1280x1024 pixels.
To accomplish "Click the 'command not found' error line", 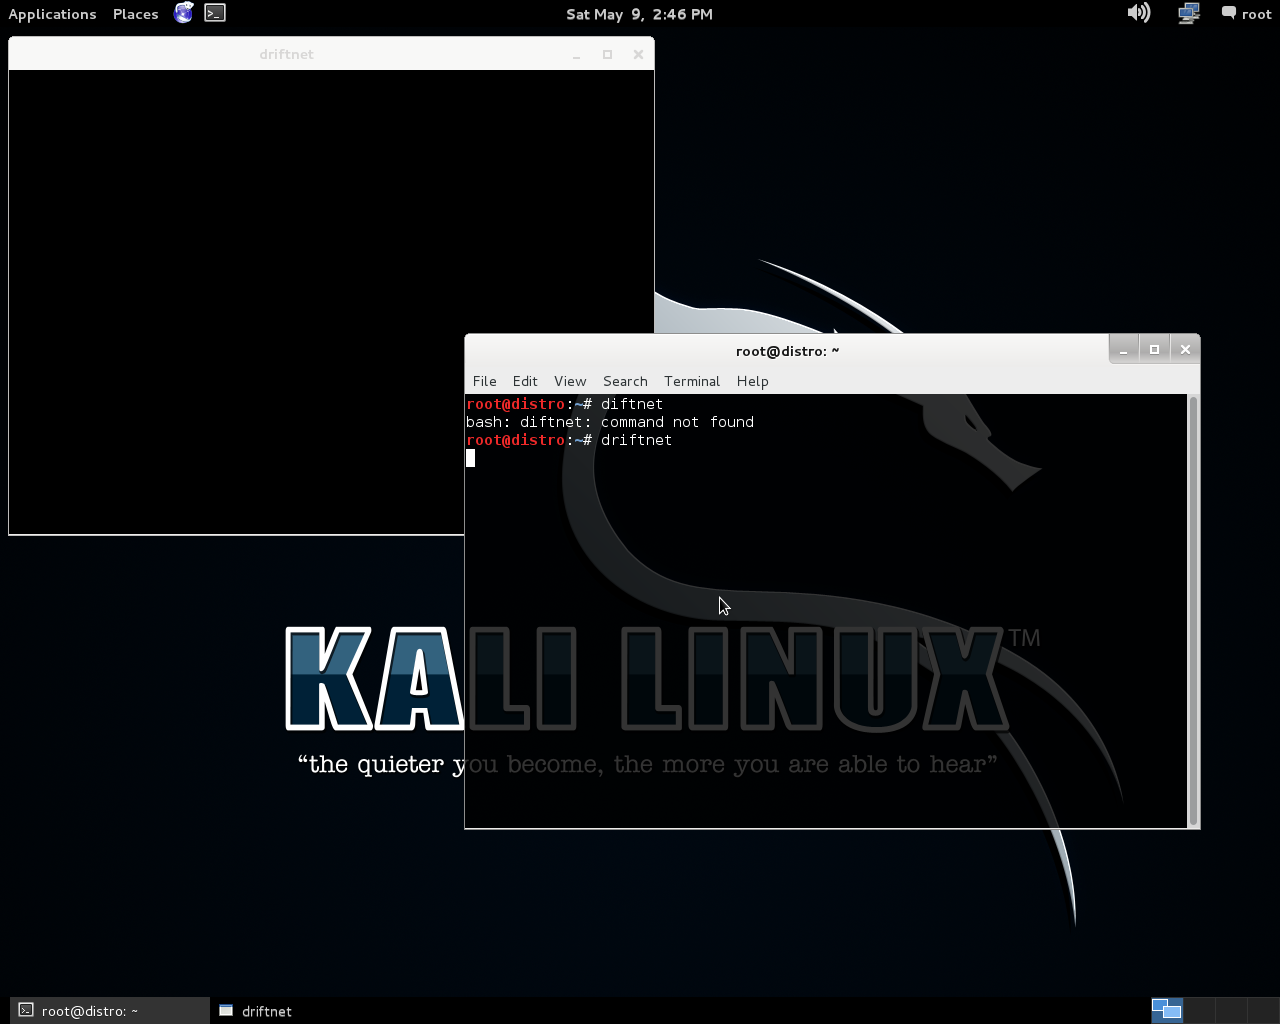I will pos(610,422).
